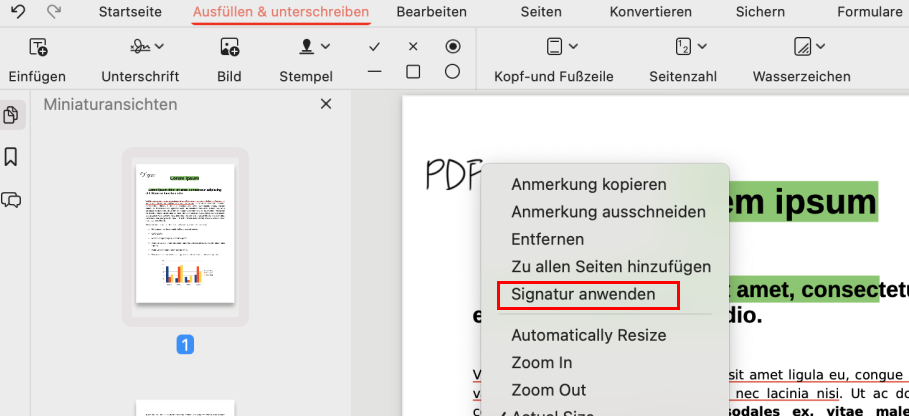Open the comments sidebar panel

click(x=11, y=200)
